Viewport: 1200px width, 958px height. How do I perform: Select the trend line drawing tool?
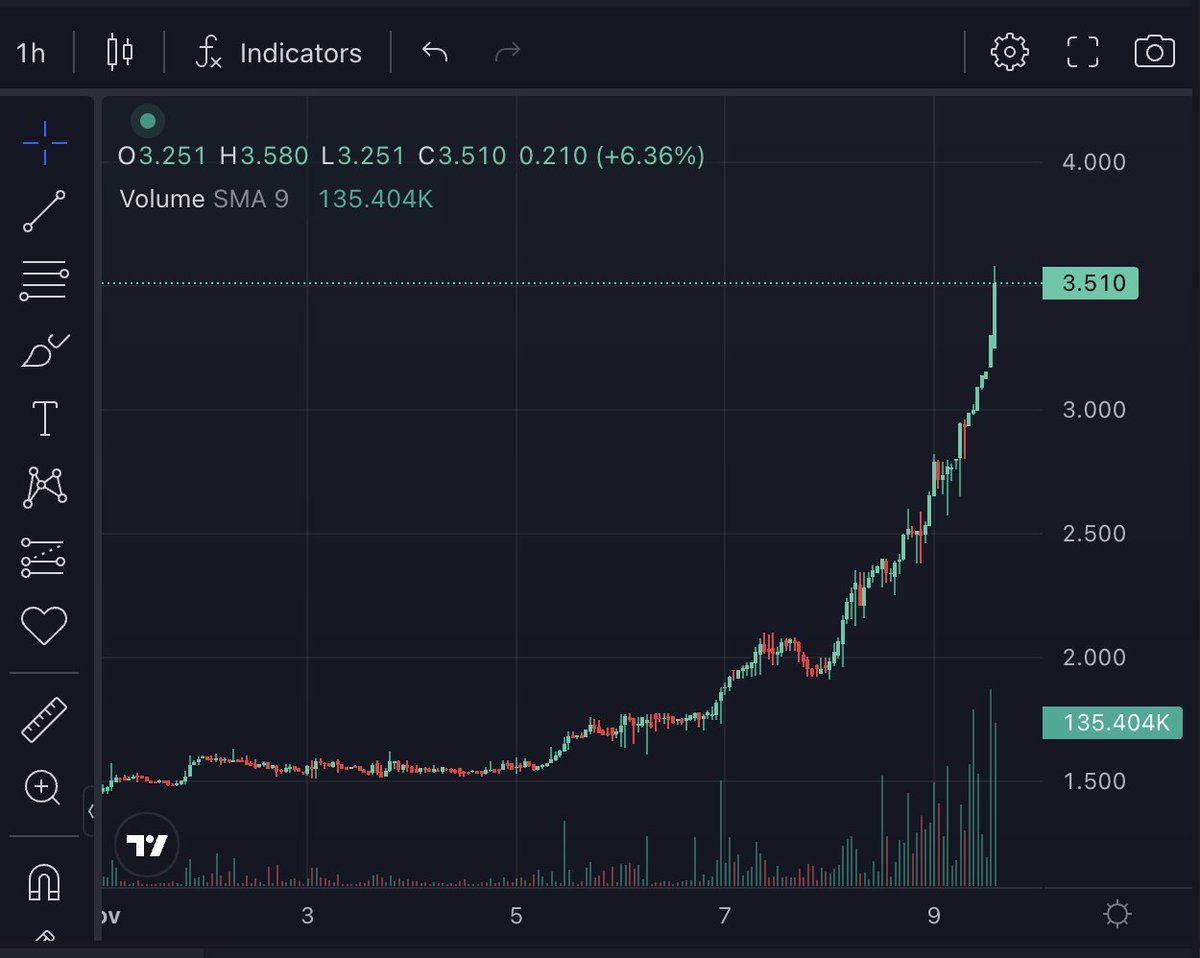pos(45,211)
